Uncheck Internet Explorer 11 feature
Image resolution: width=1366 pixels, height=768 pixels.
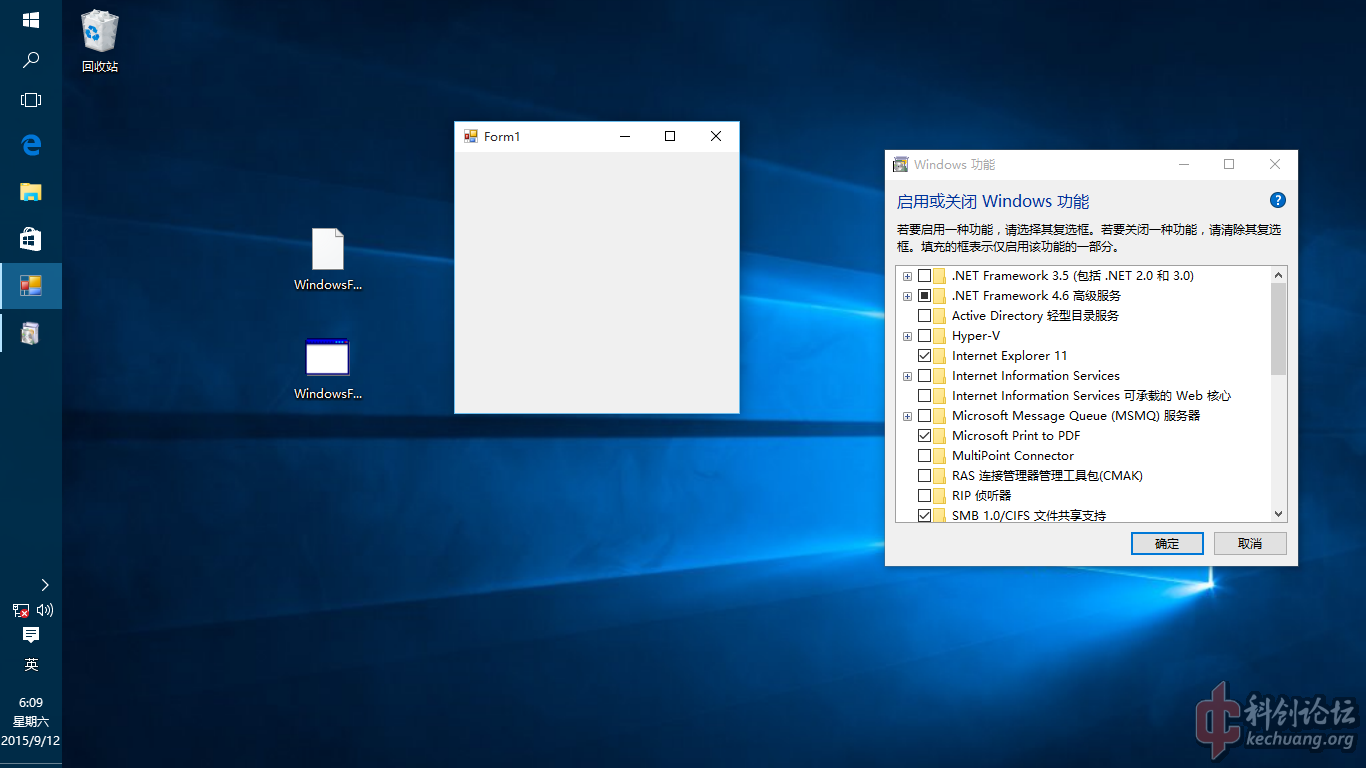click(x=924, y=356)
